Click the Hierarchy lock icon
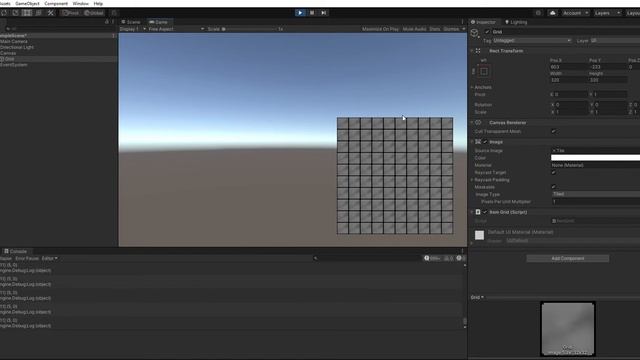This screenshot has width=640, height=360. point(107,22)
